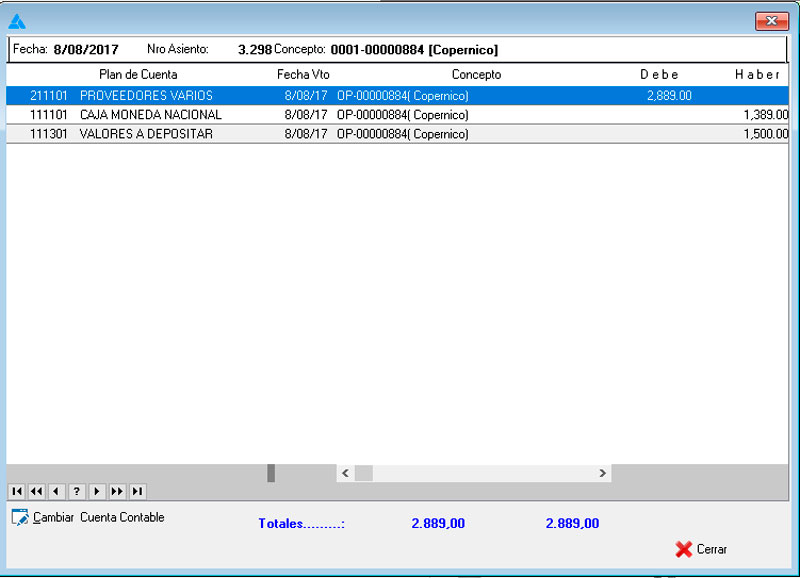
Task: Jump forward several records with double-right arrow
Action: pos(117,491)
